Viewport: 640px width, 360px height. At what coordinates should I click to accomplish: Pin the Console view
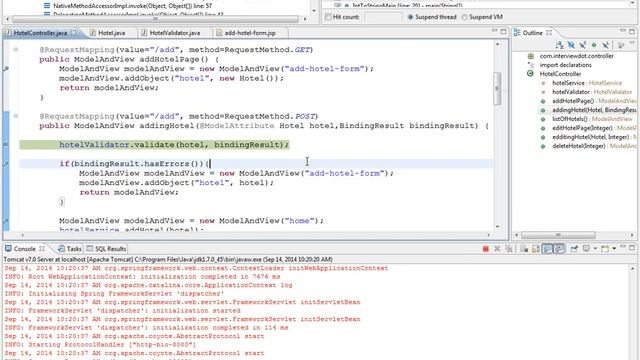pyautogui.click(x=574, y=249)
